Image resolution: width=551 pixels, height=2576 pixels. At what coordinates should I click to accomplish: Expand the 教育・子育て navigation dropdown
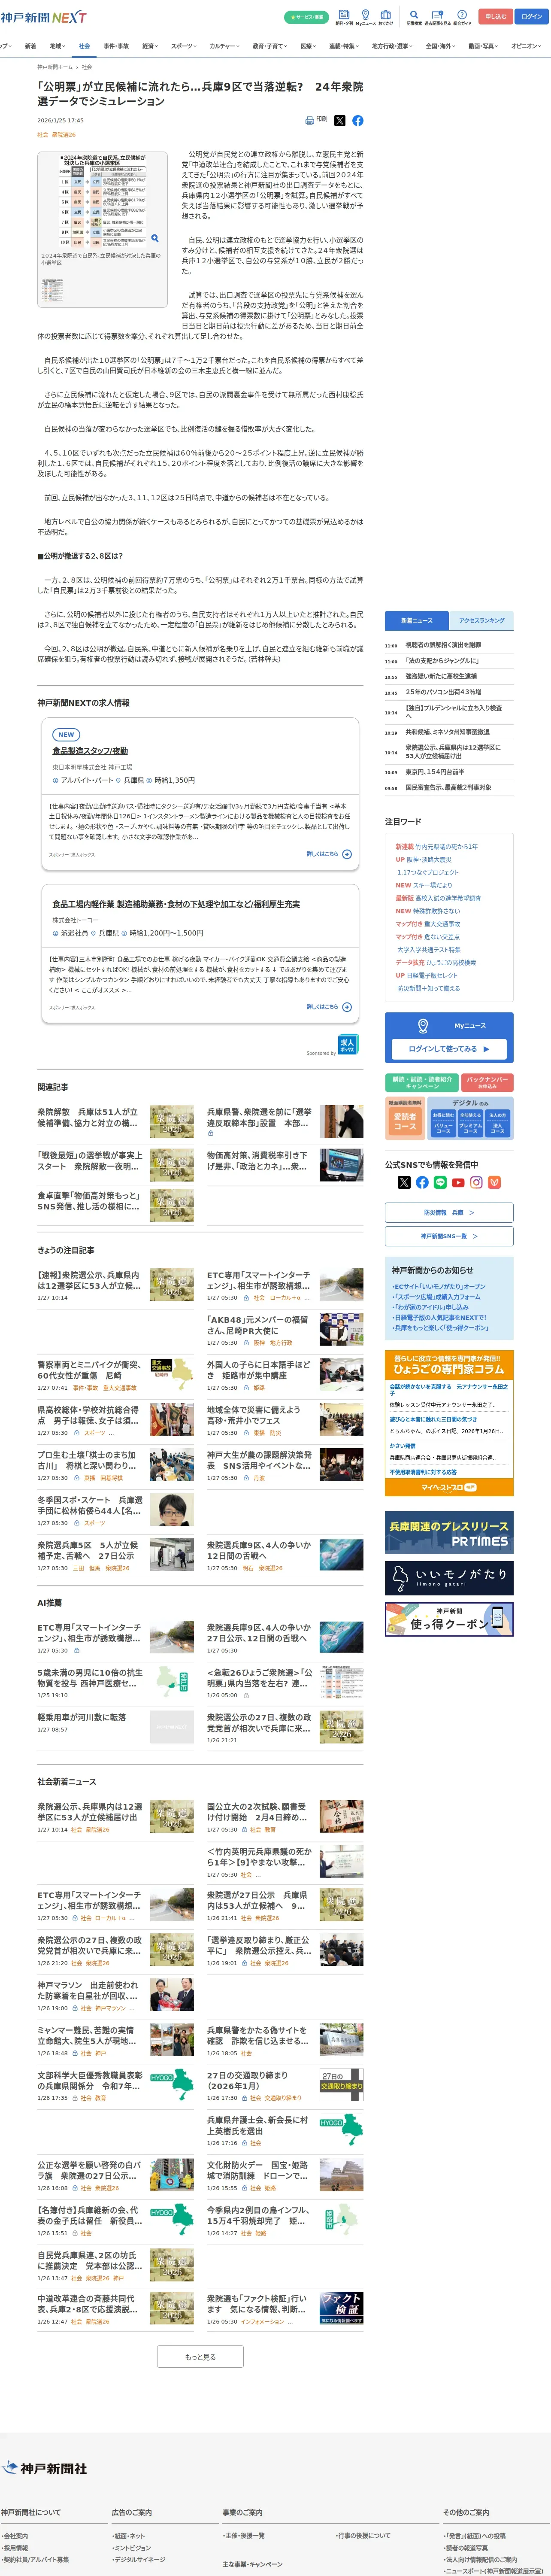[270, 46]
